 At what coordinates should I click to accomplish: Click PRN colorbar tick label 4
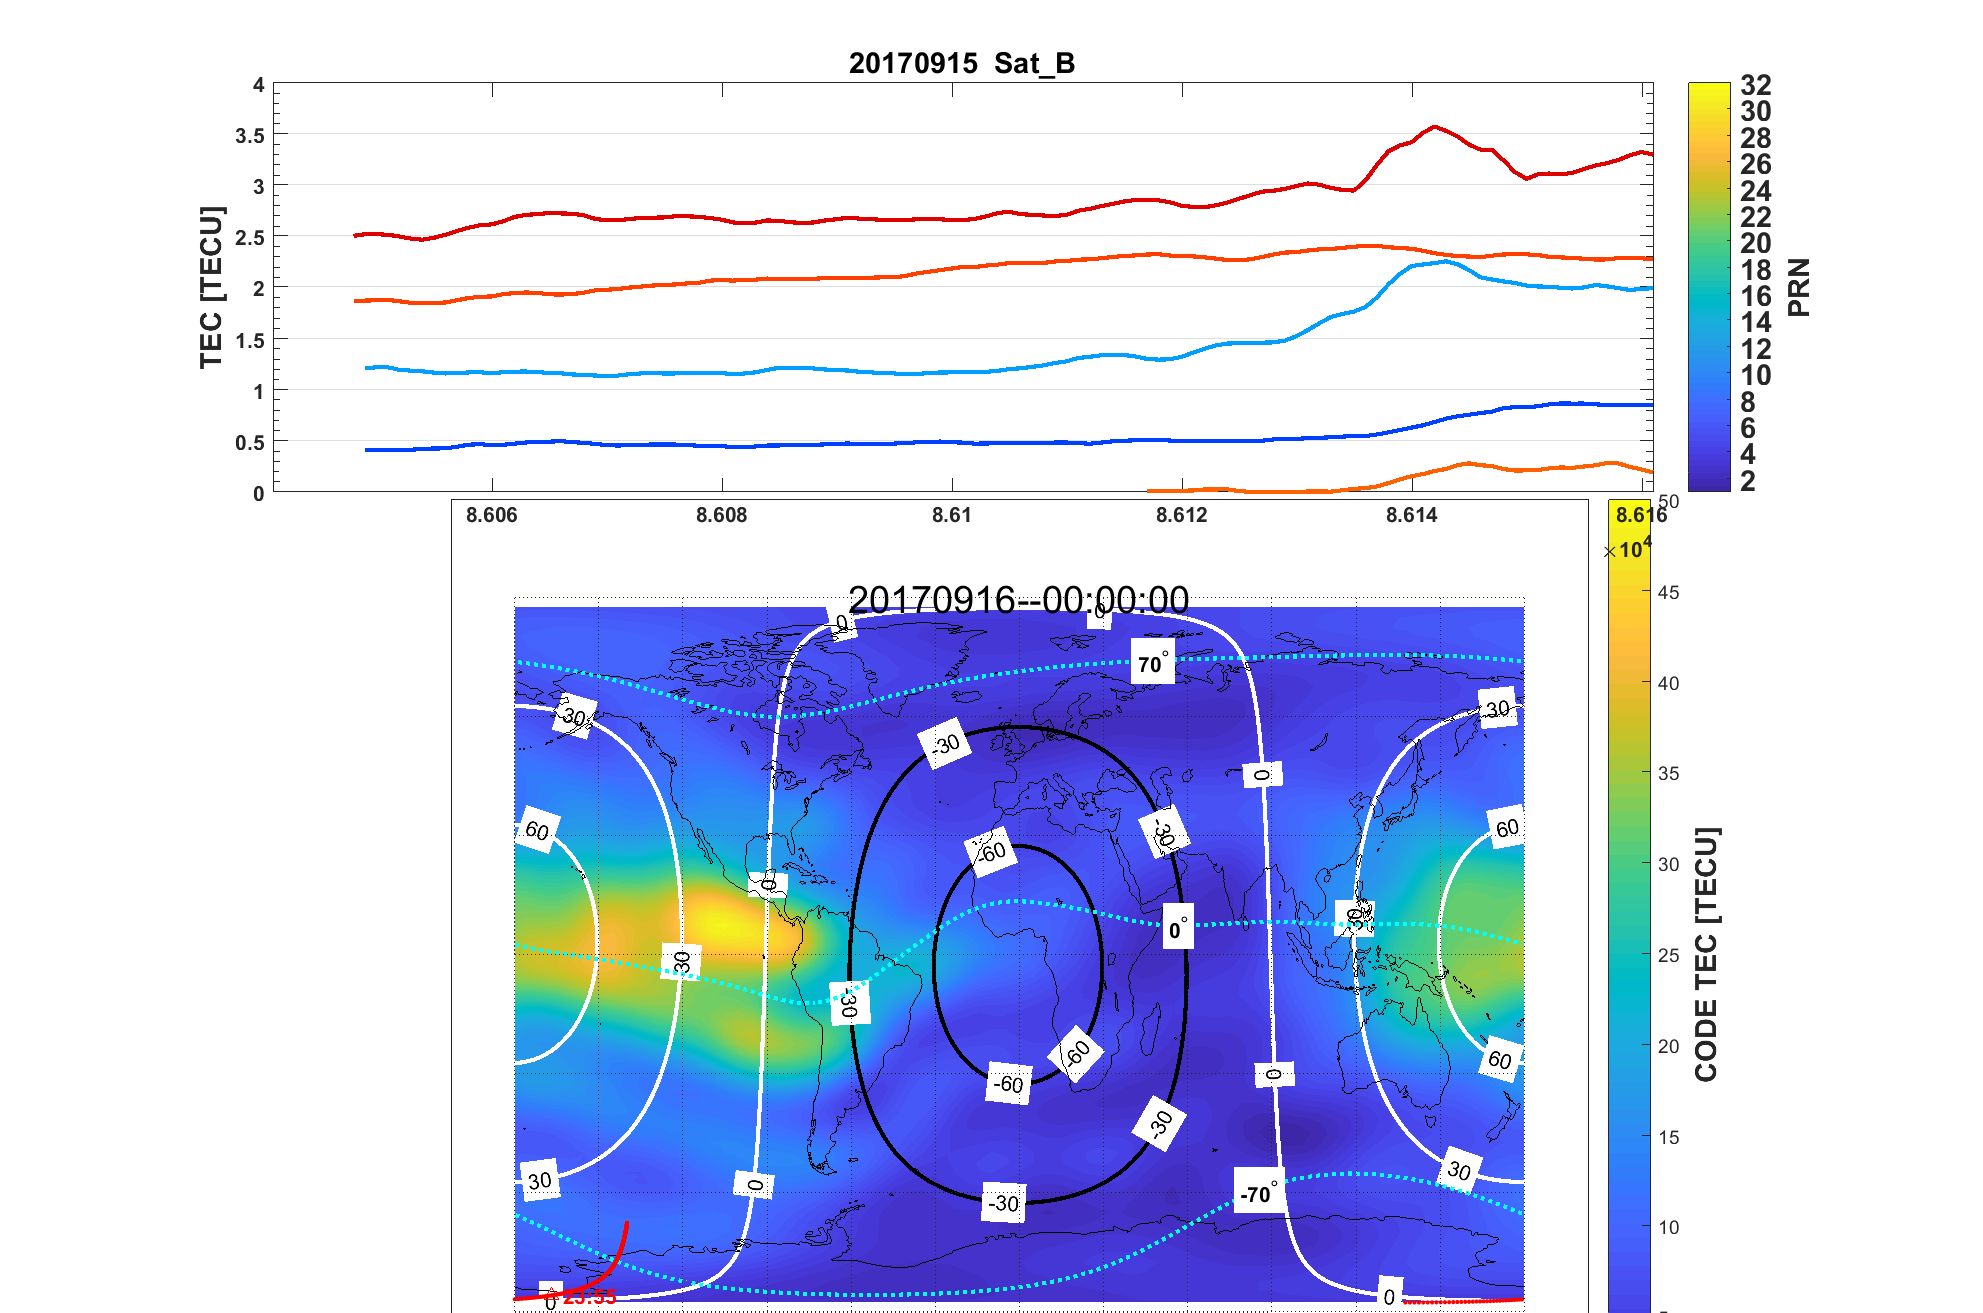[x=1748, y=454]
